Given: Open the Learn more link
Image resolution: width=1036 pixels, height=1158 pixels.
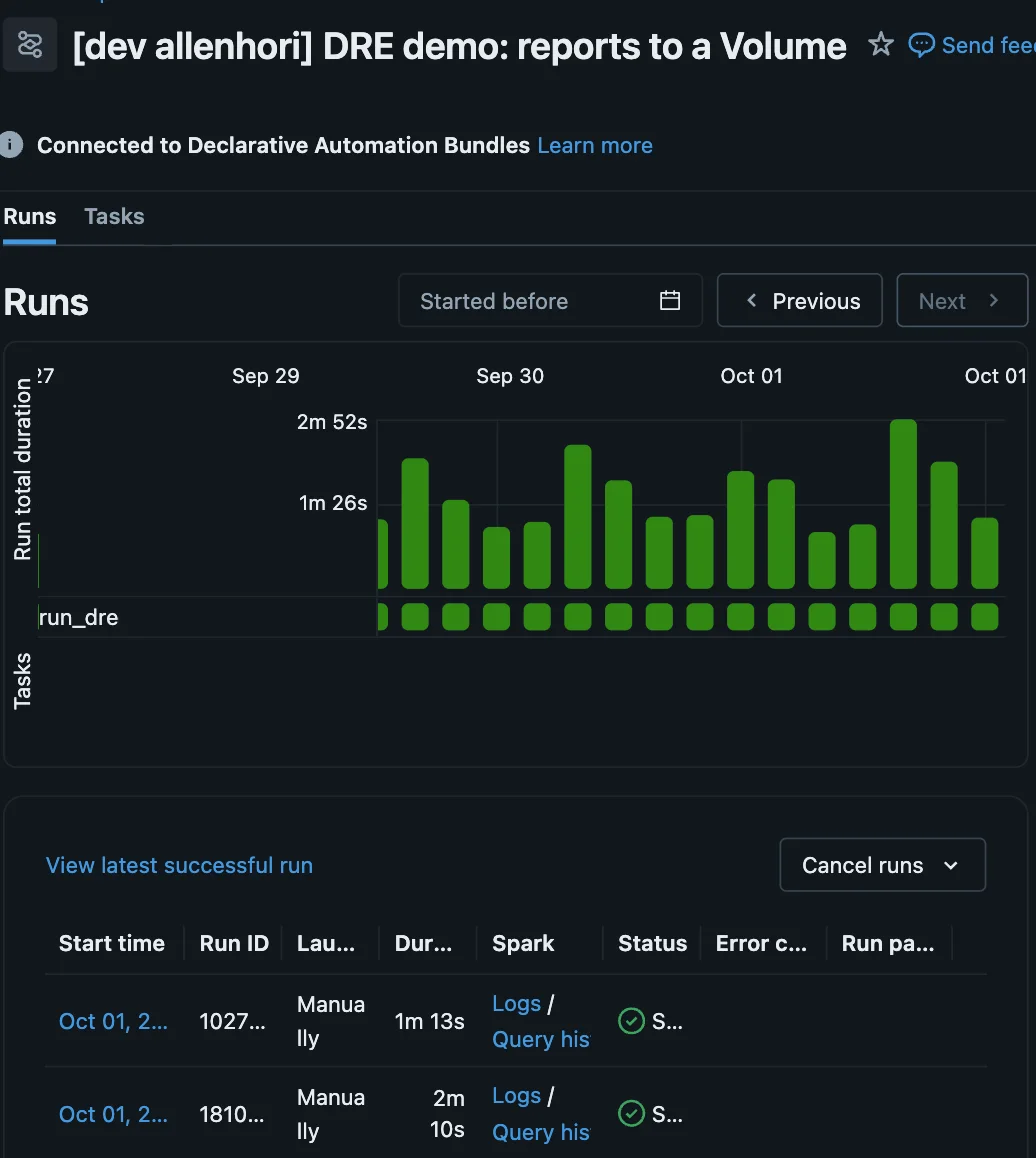Looking at the screenshot, I should point(595,145).
